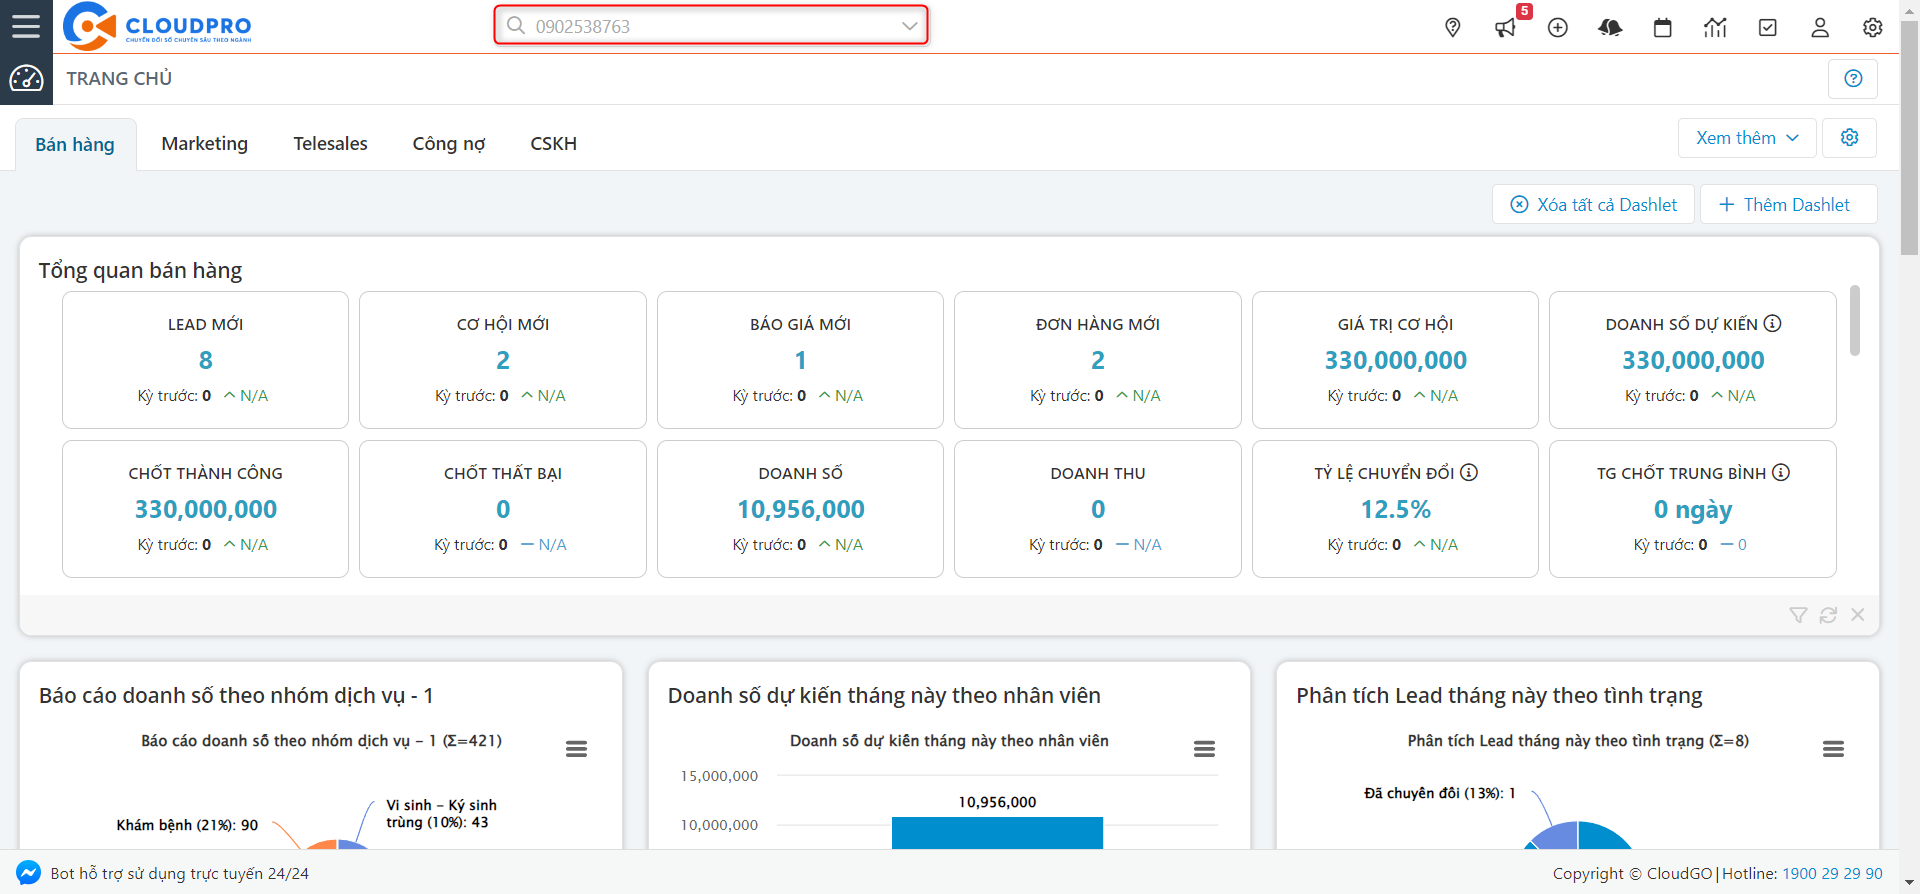Click the Đã chuyển đổi (13%): 1 label
Screen dimensions: 1920x894
coord(1440,793)
